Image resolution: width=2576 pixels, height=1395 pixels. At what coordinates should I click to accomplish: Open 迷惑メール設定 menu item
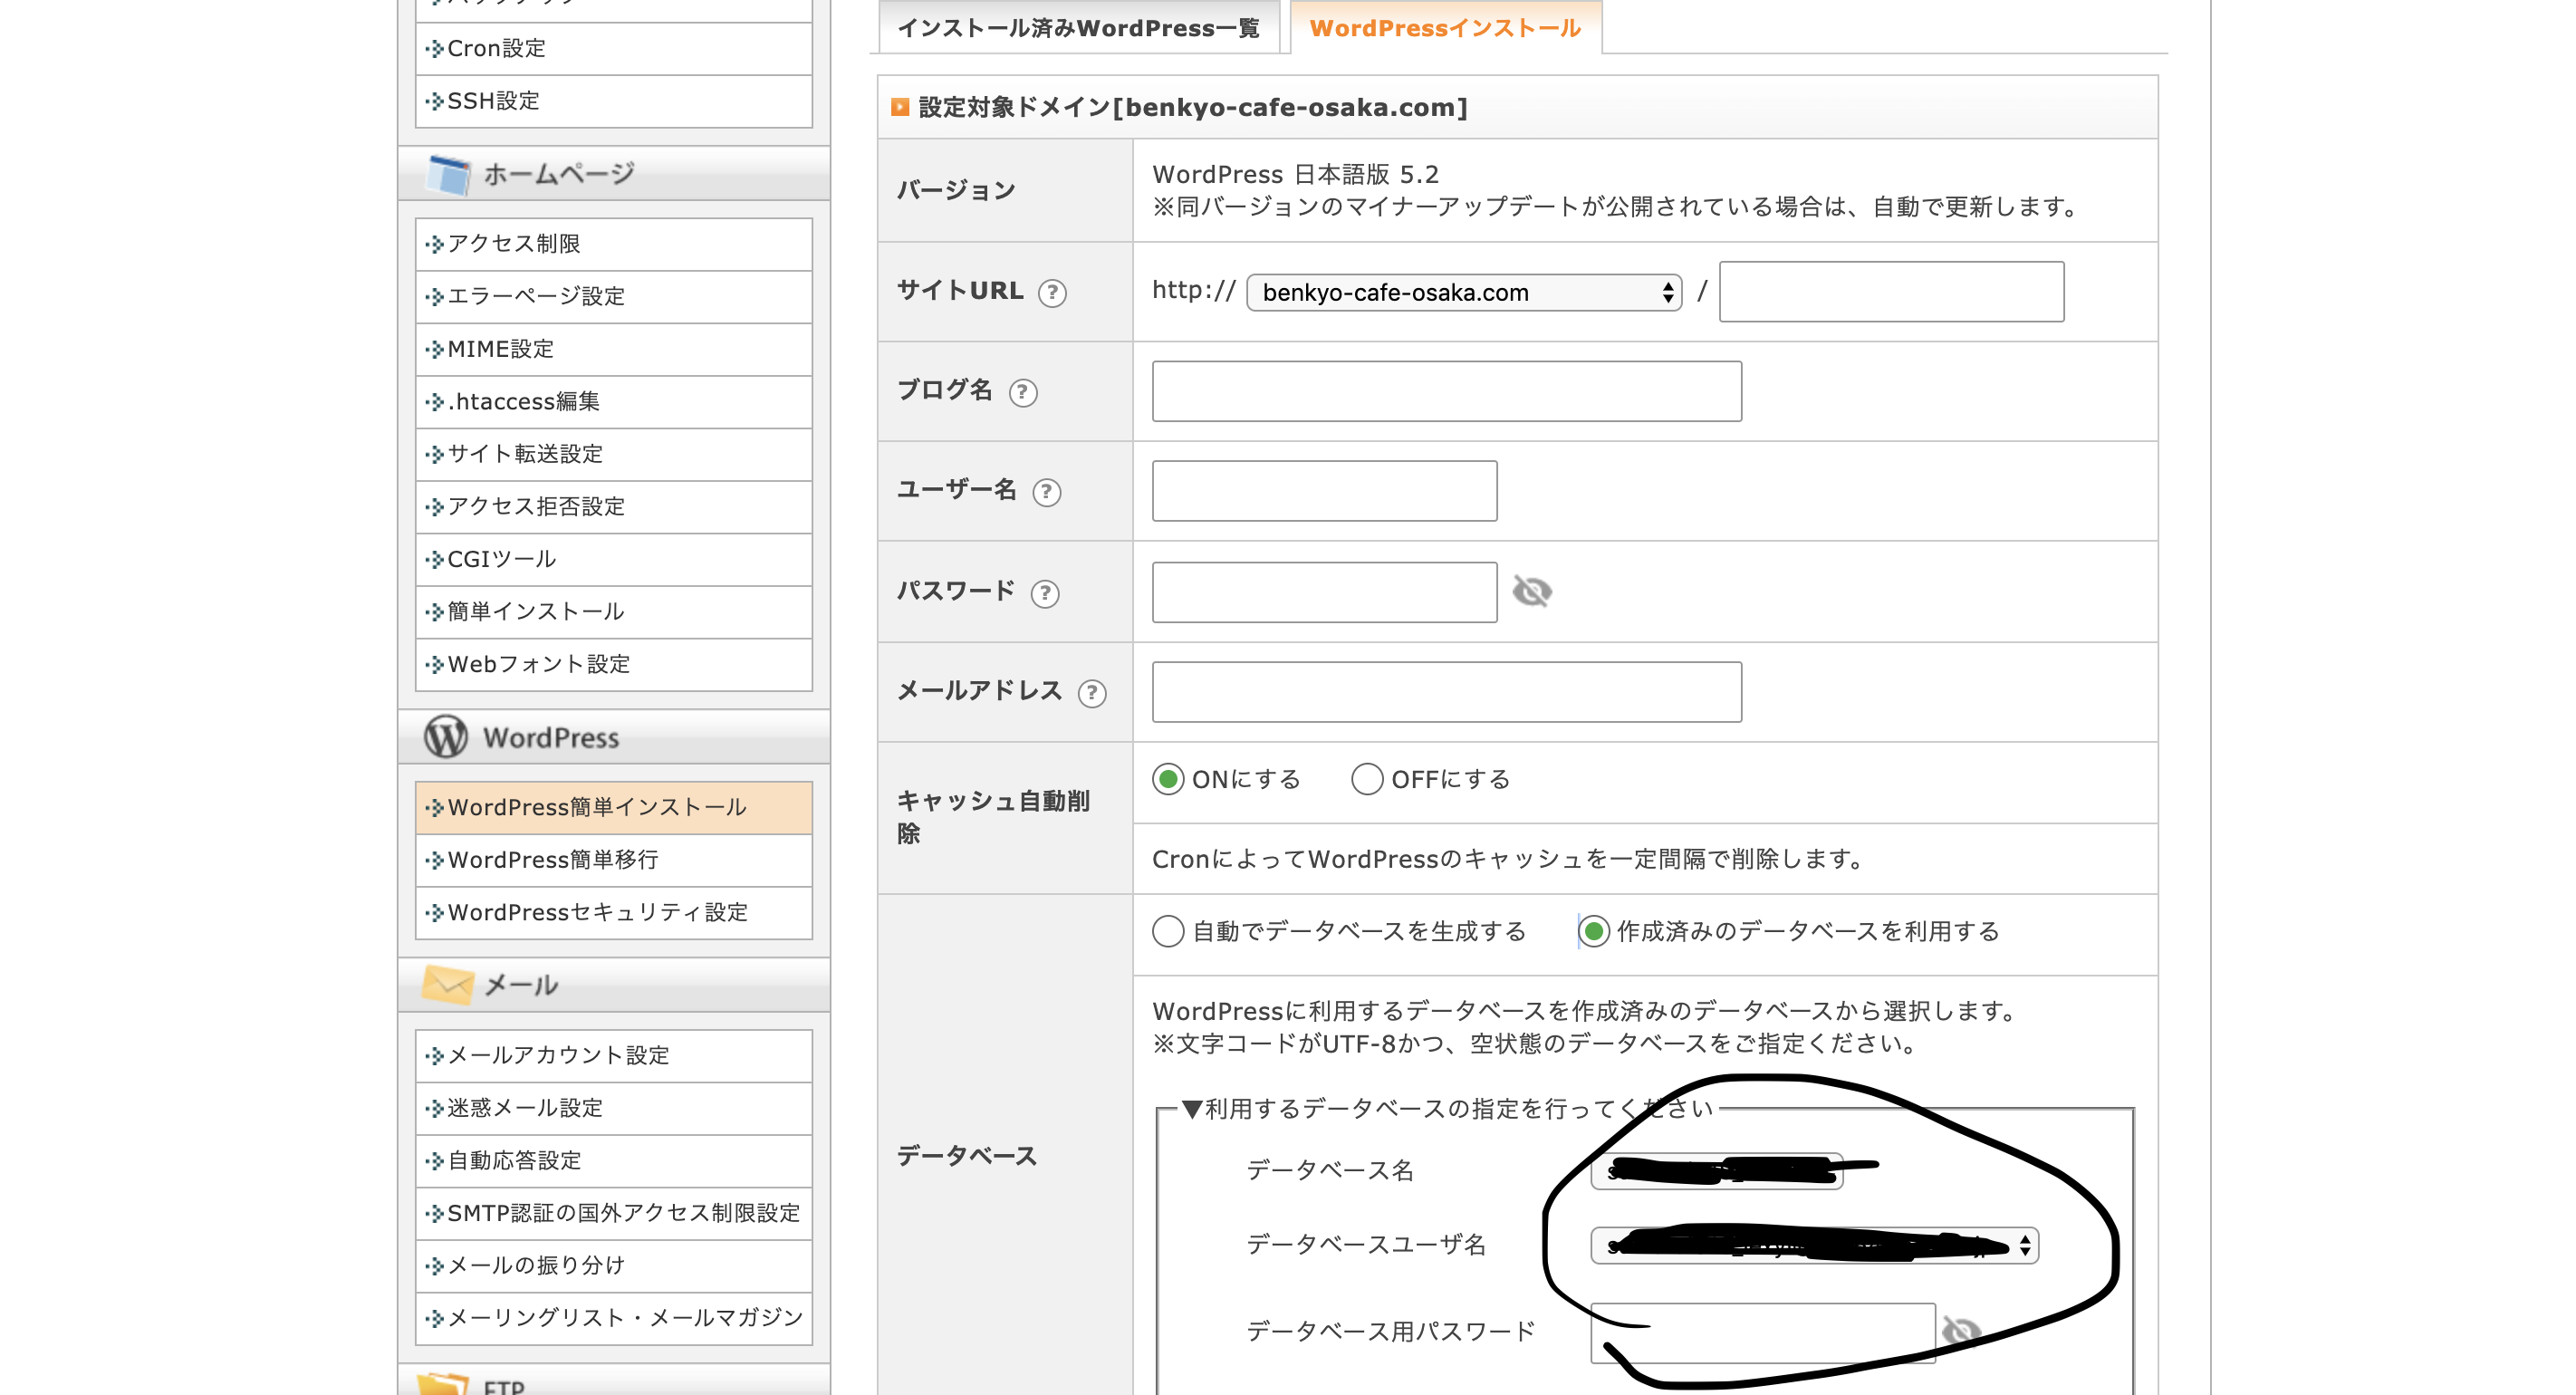(614, 1108)
